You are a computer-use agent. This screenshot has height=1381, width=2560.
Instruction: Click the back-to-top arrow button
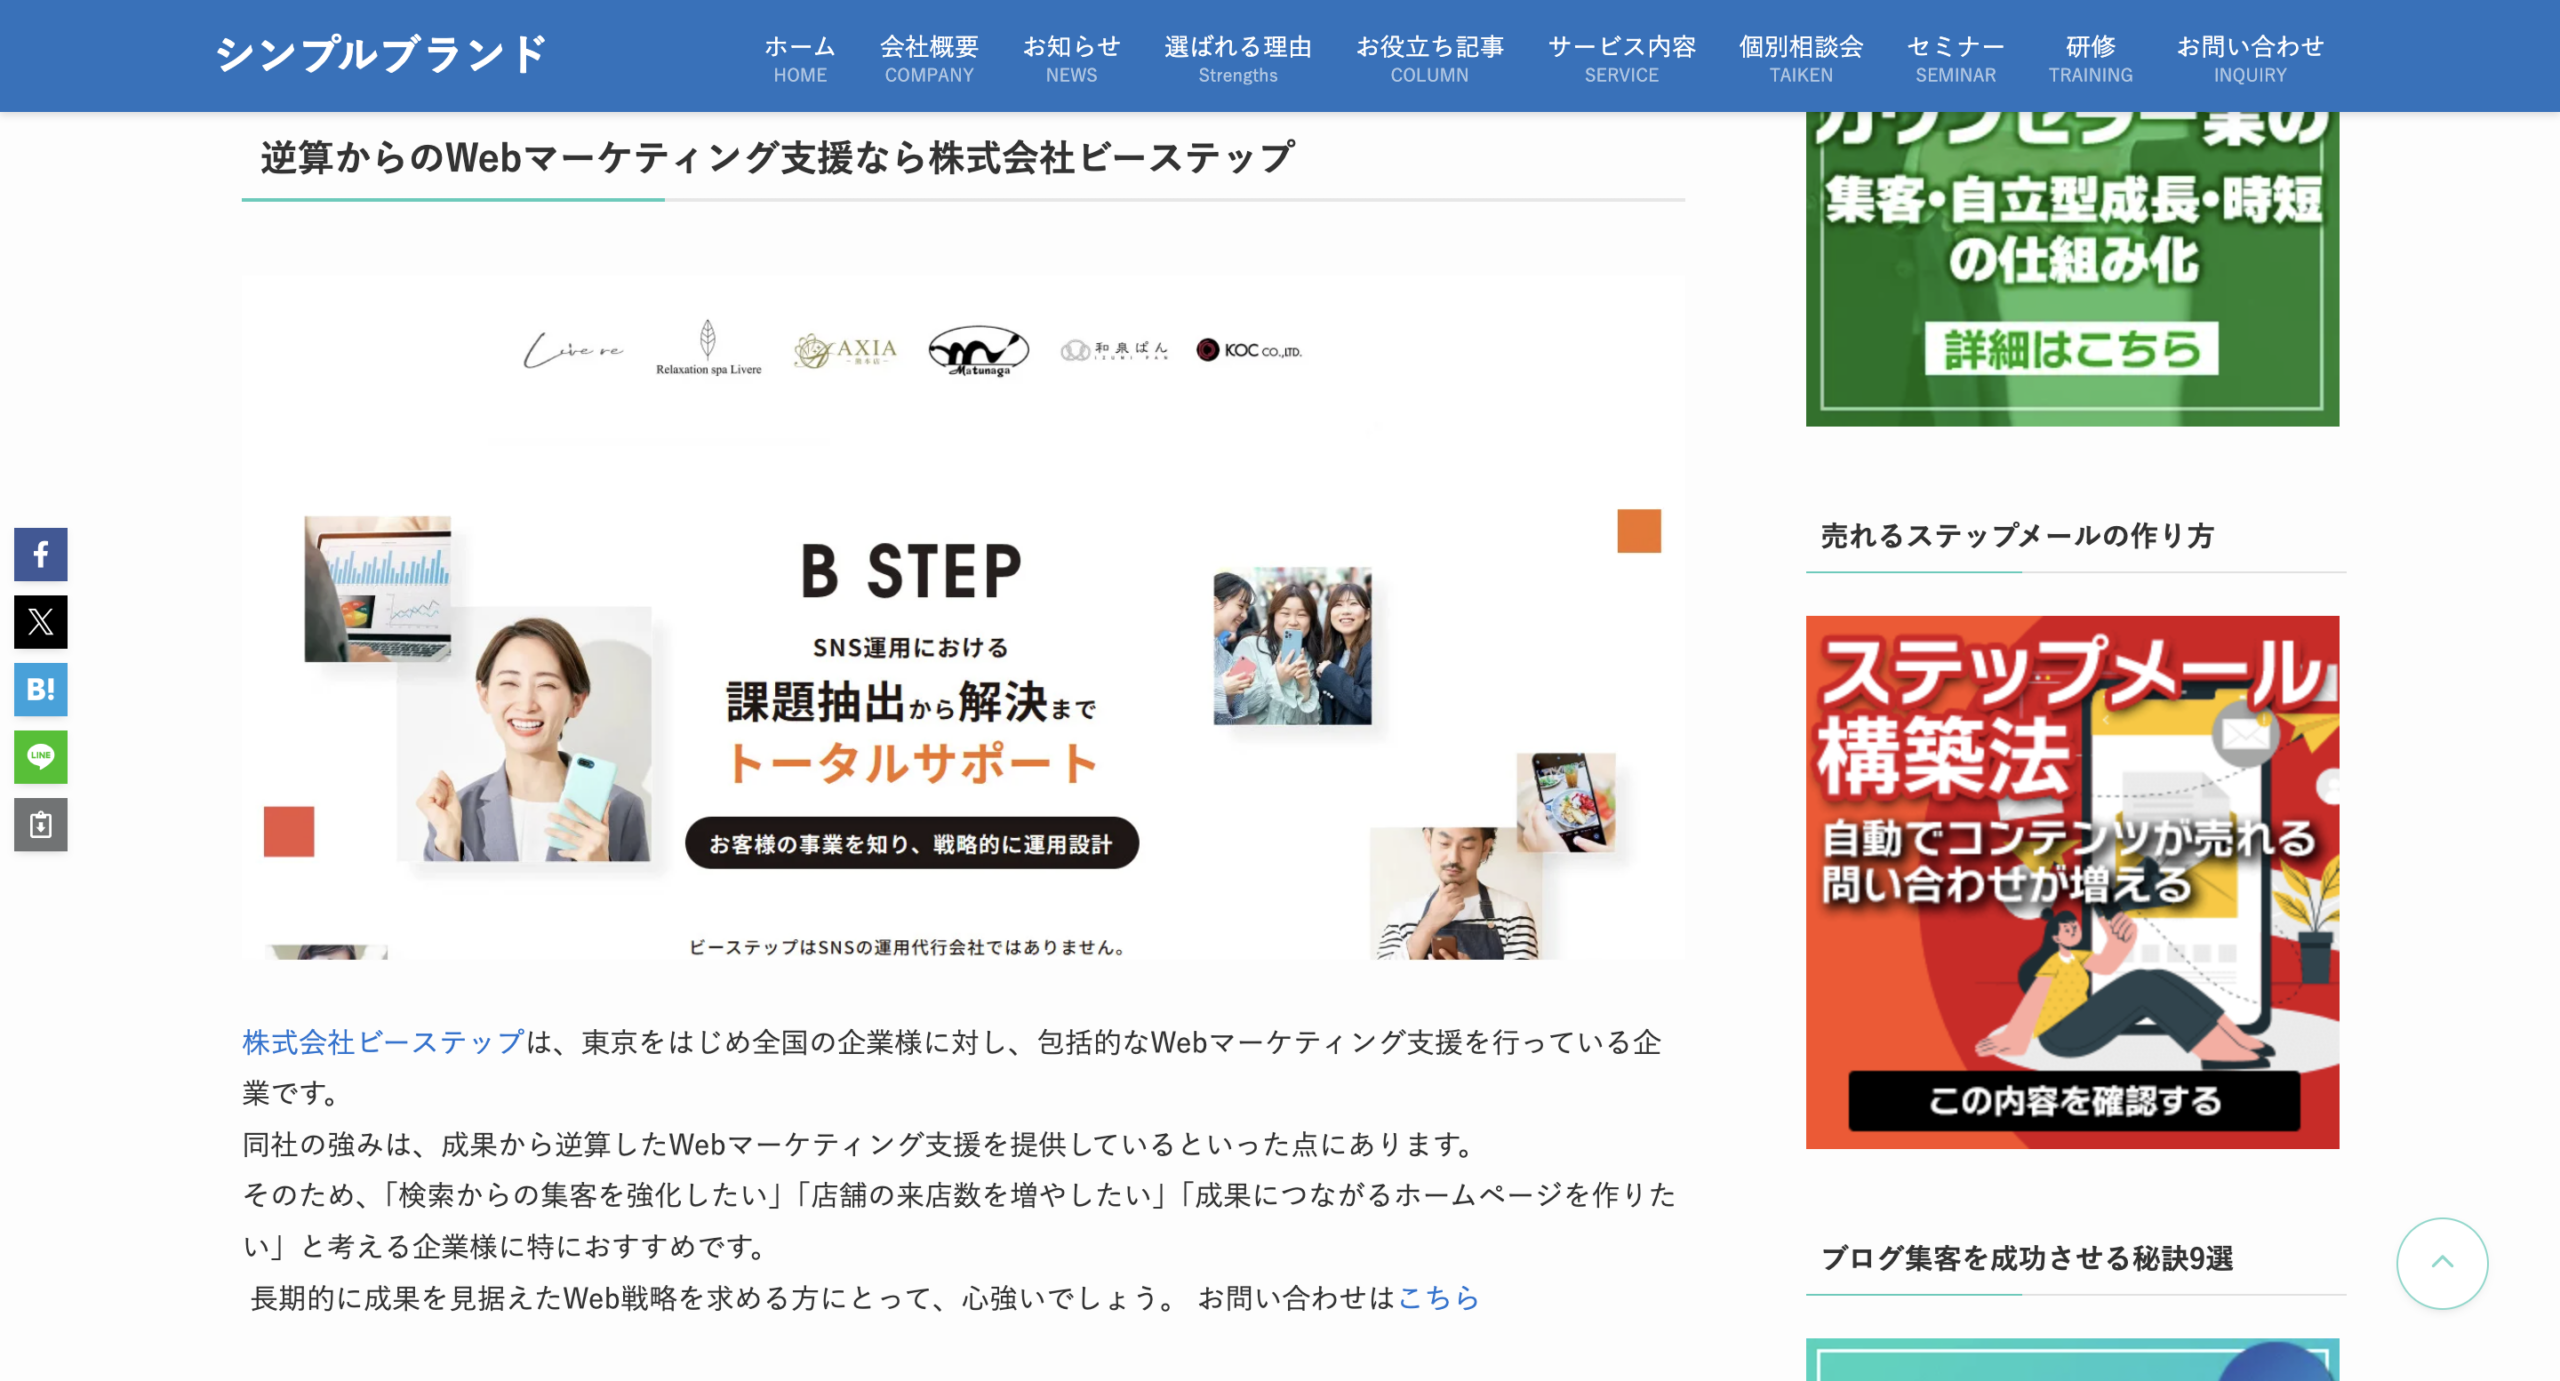pyautogui.click(x=2442, y=1263)
